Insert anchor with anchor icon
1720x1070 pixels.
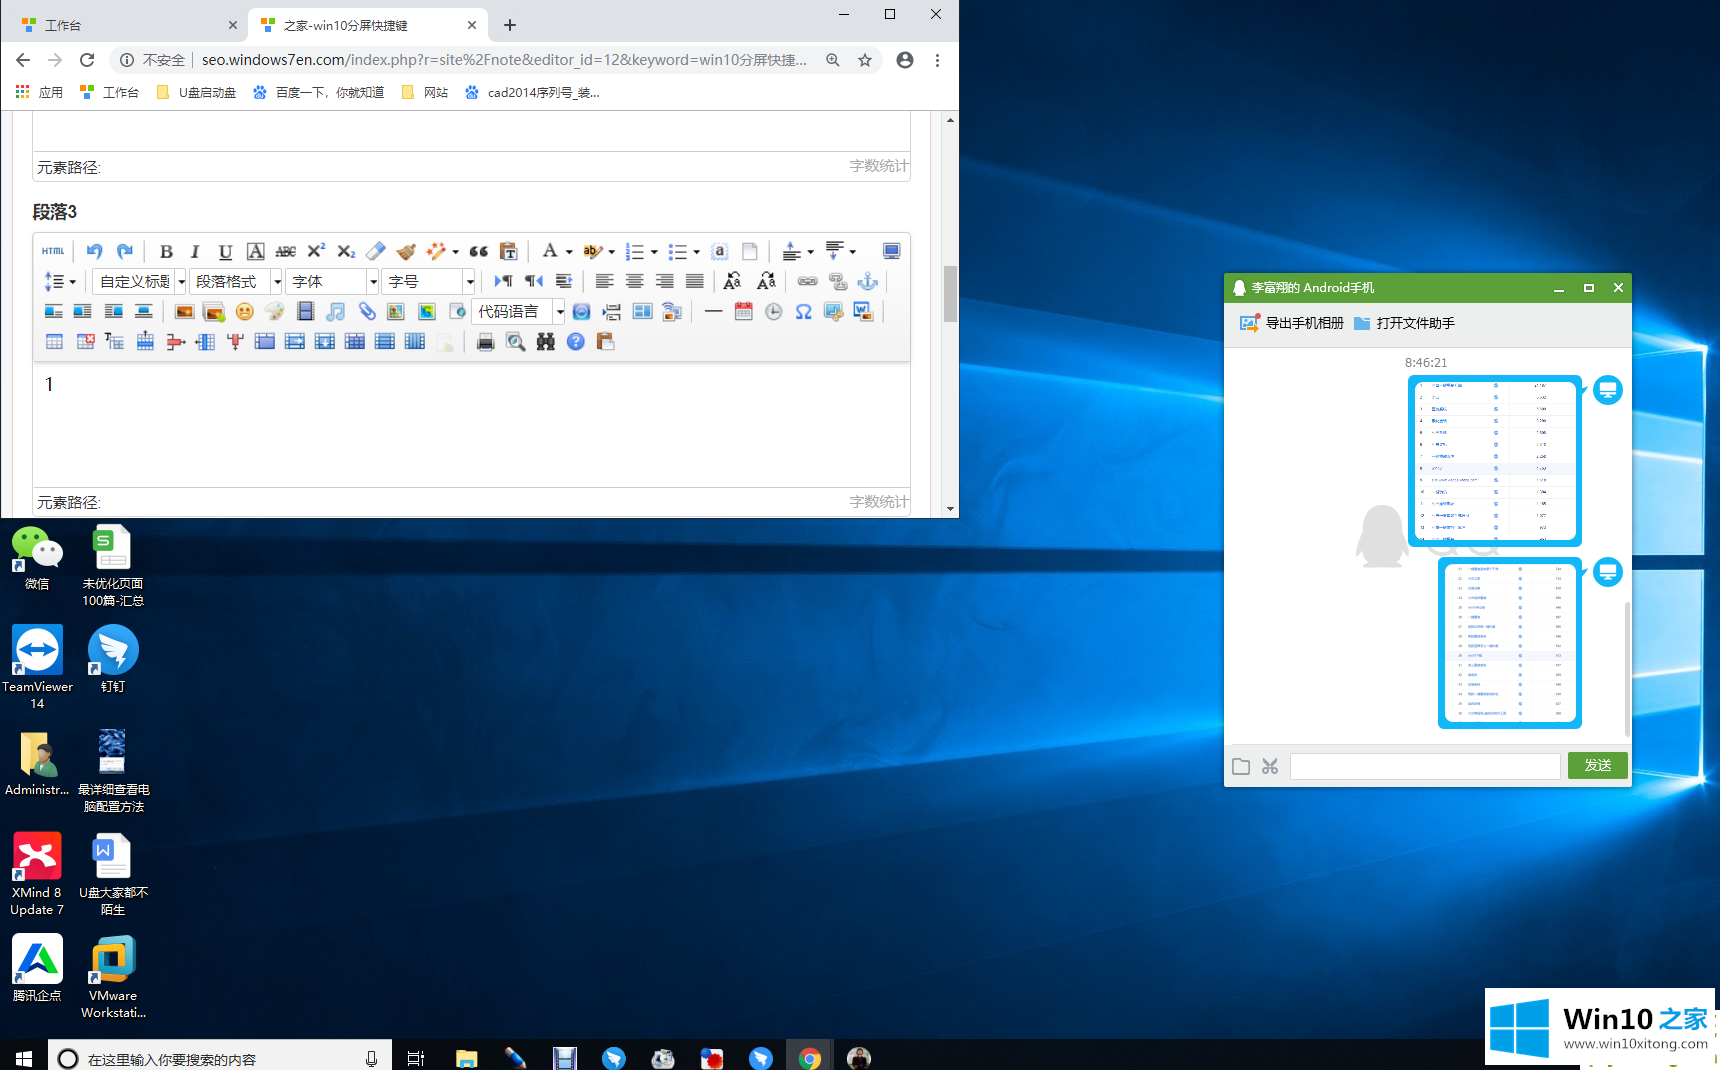point(868,282)
